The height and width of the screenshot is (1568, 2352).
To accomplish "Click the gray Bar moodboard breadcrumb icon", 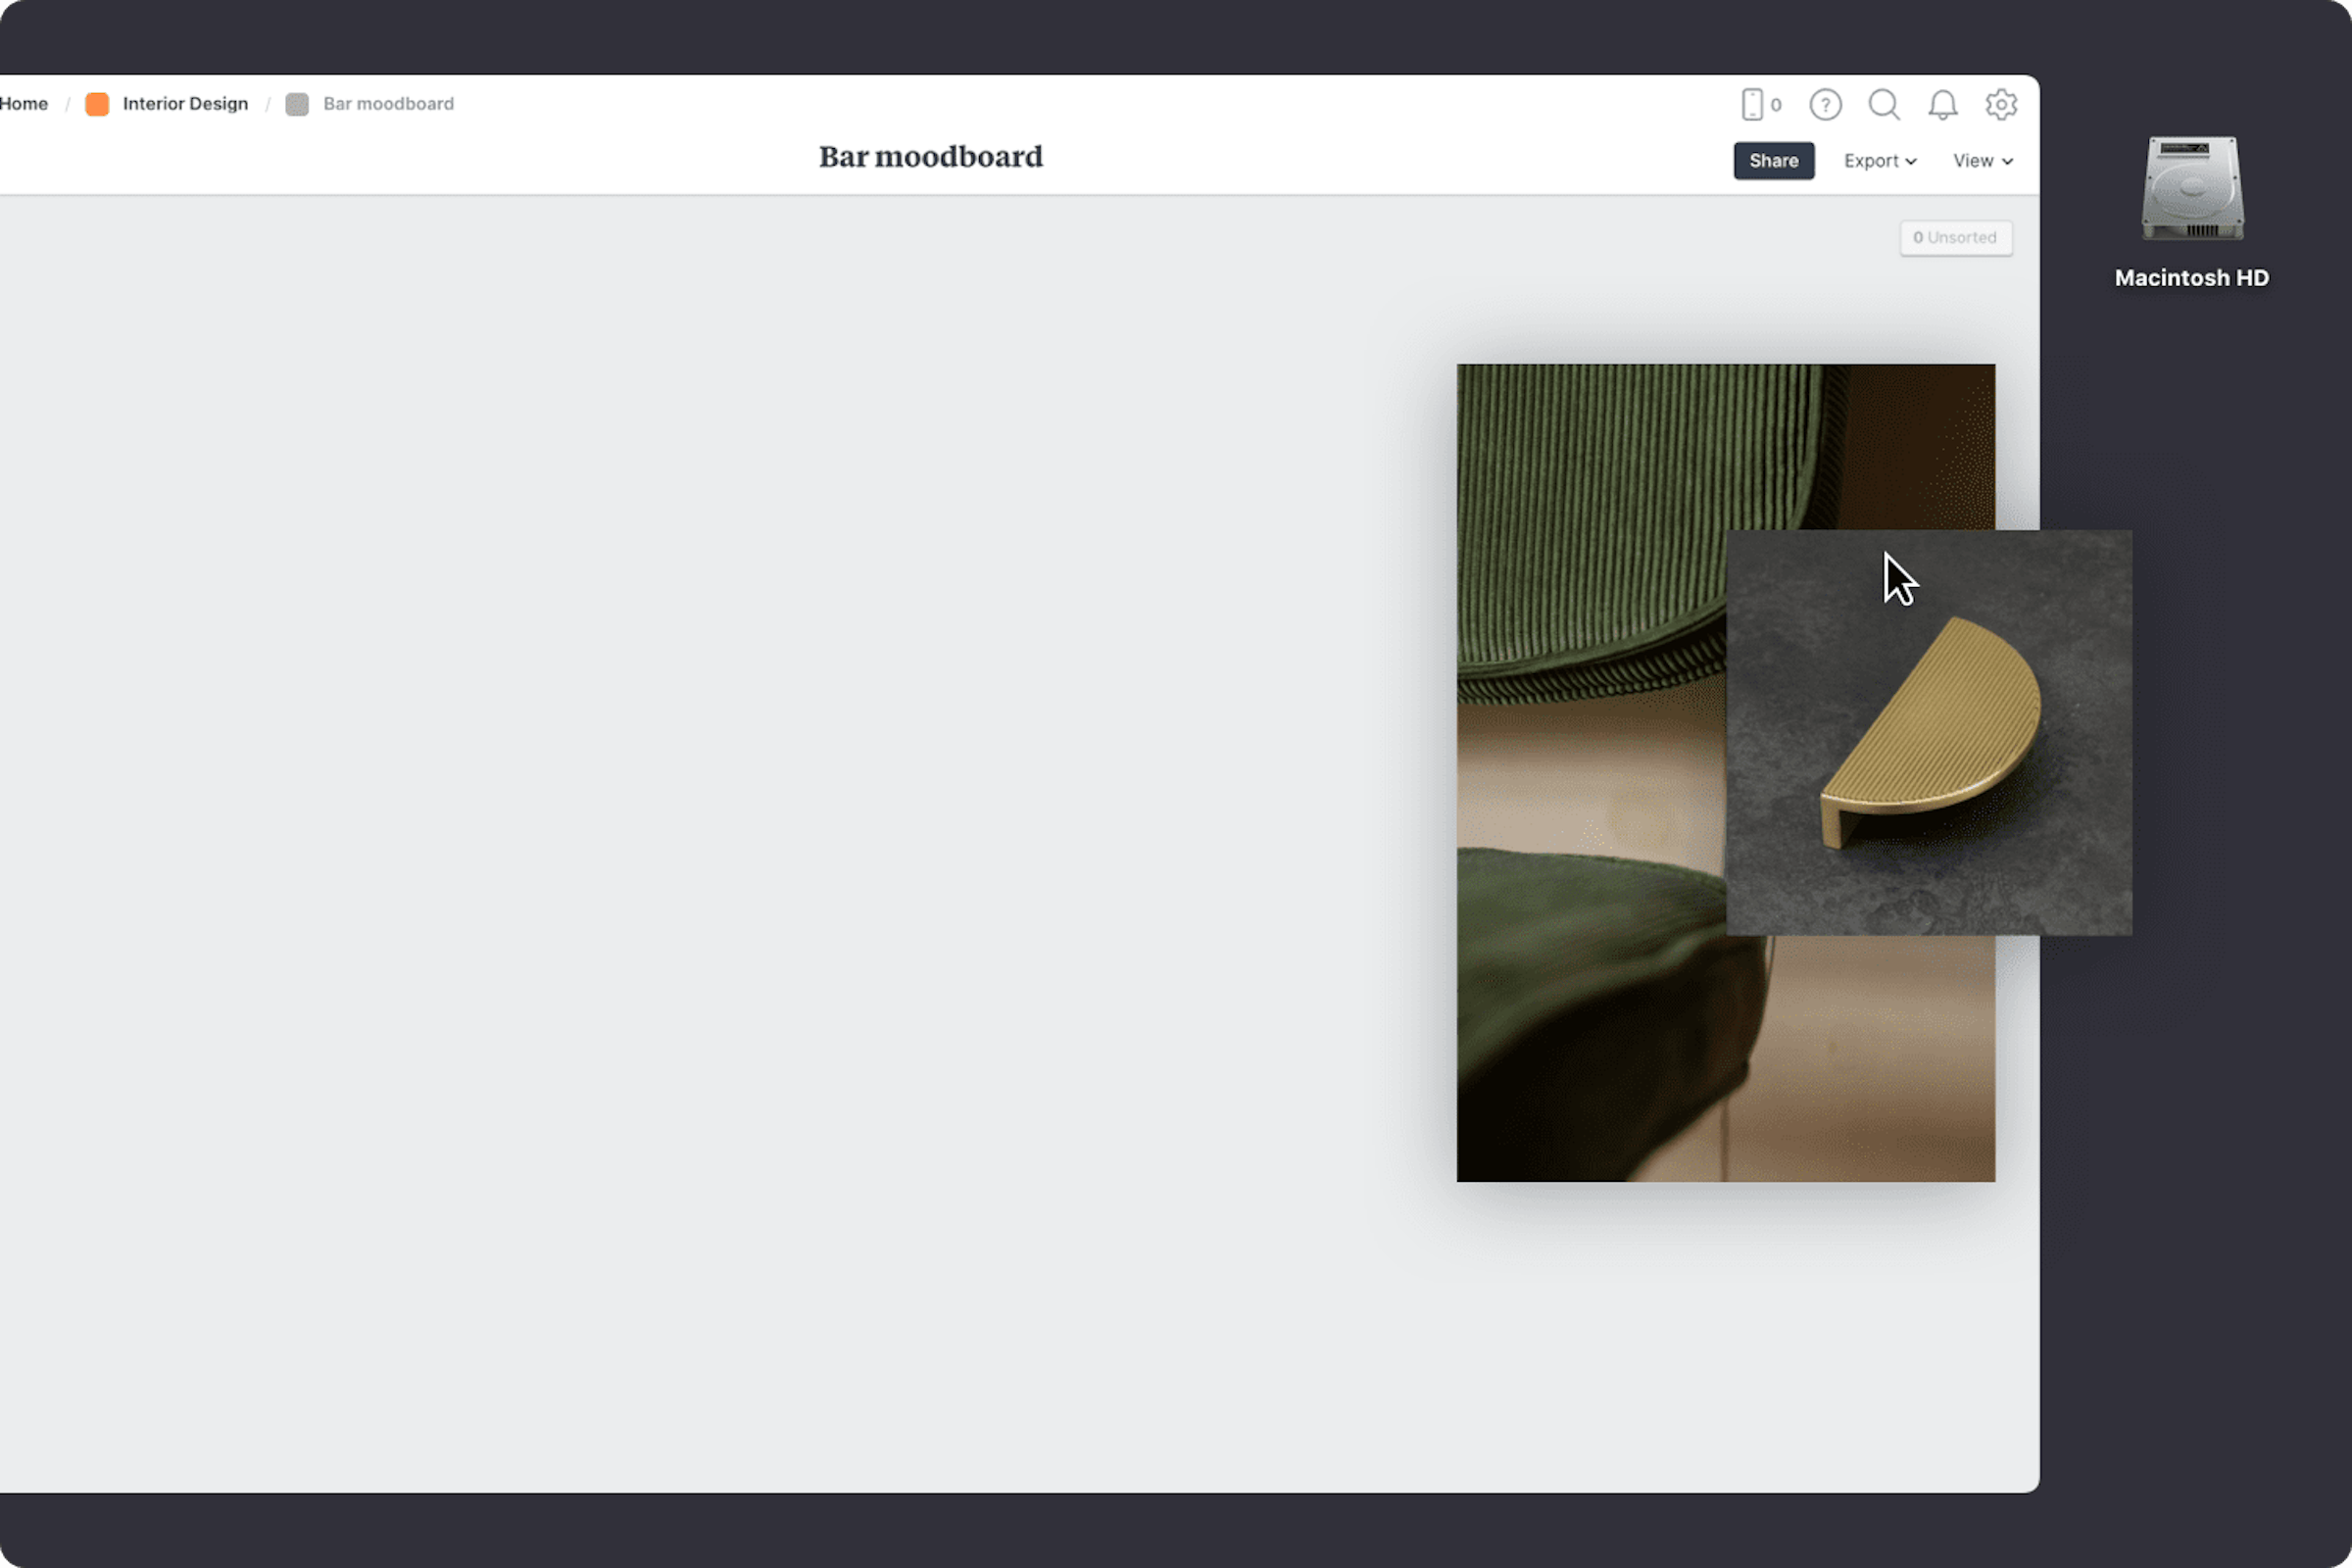I will 297,104.
